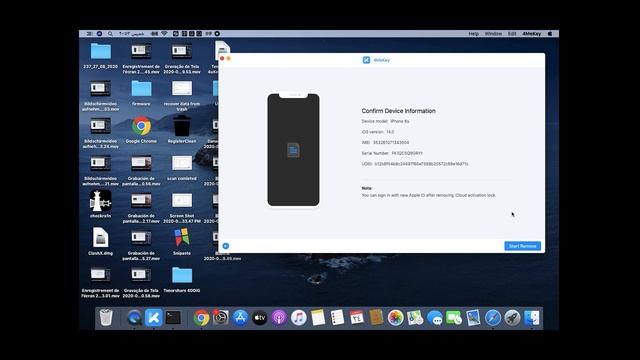Open System Preferences from the Dock

point(220,318)
